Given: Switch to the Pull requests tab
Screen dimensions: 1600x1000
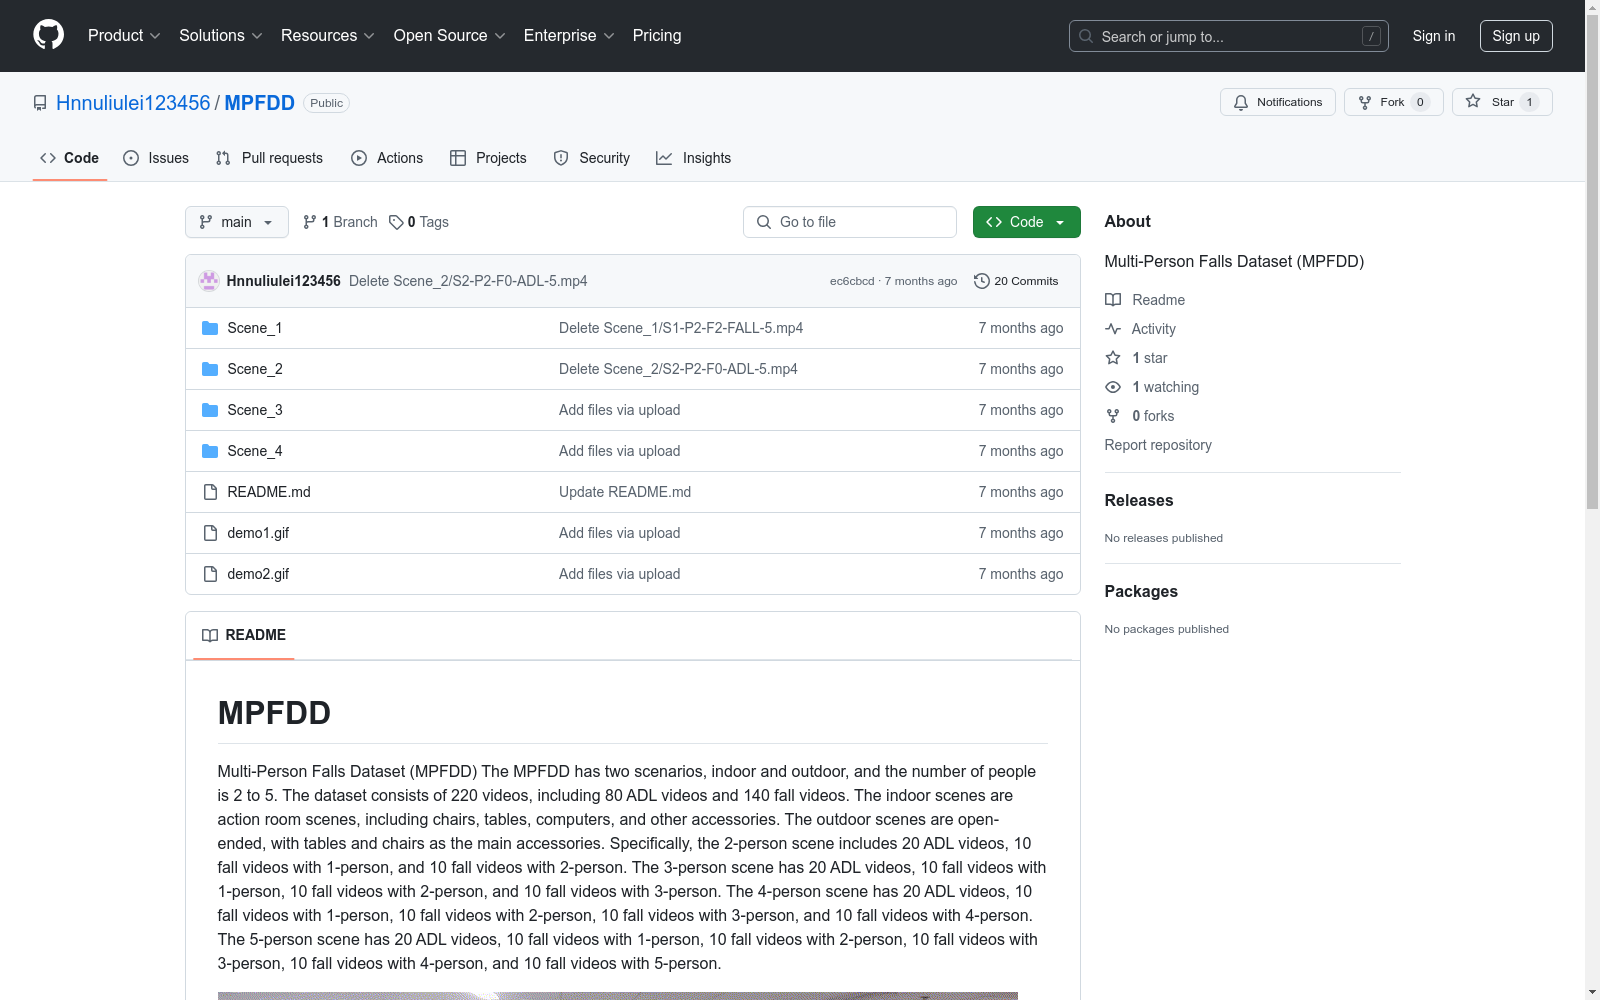Looking at the screenshot, I should [269, 158].
